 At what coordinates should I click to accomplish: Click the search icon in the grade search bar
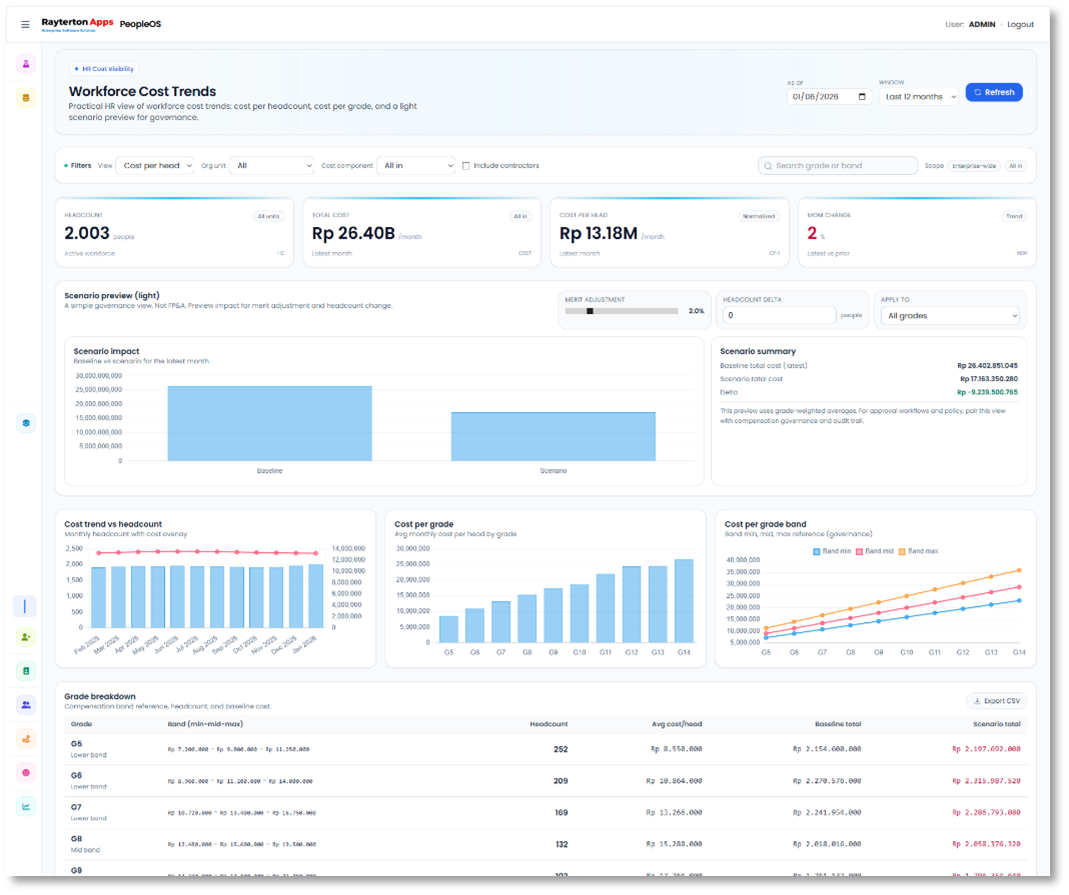[x=766, y=165]
